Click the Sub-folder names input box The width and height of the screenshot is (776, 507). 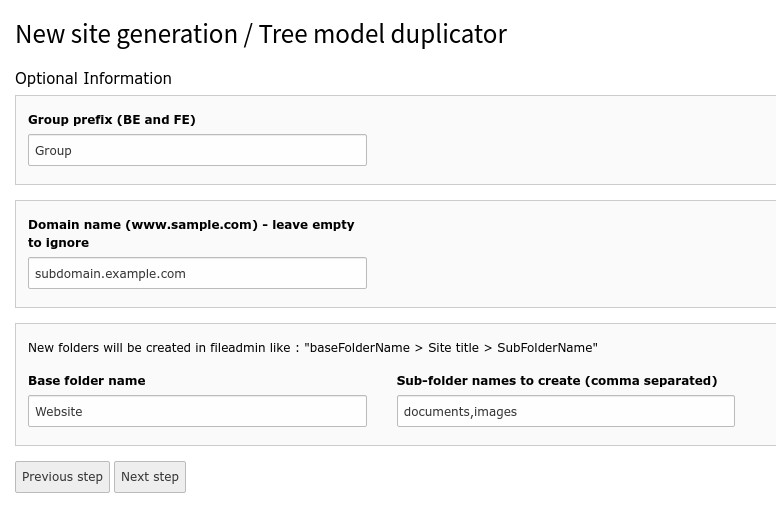[565, 411]
